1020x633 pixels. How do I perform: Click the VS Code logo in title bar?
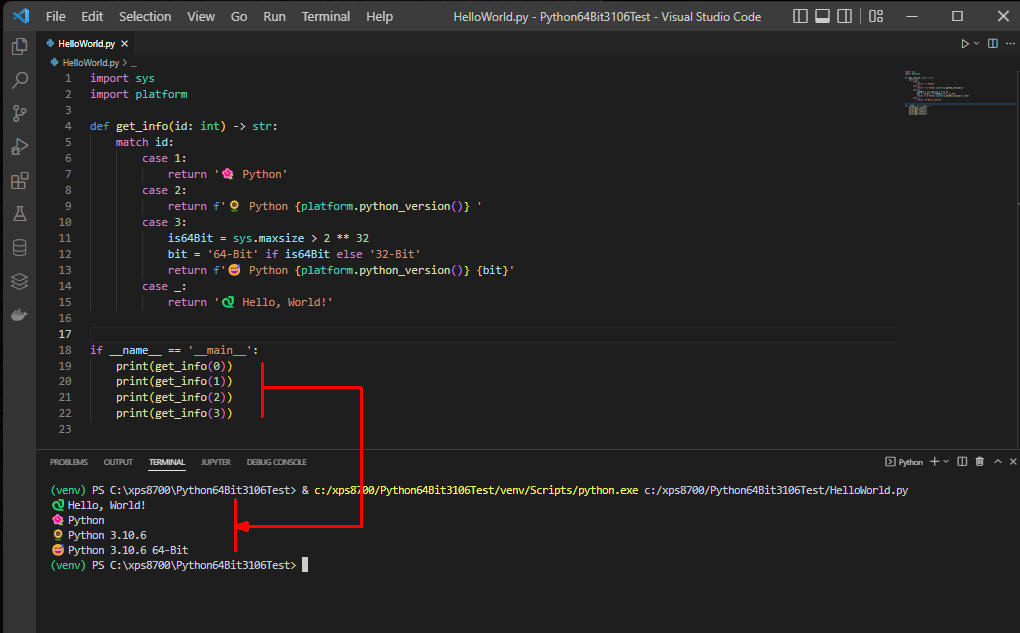pyautogui.click(x=21, y=16)
